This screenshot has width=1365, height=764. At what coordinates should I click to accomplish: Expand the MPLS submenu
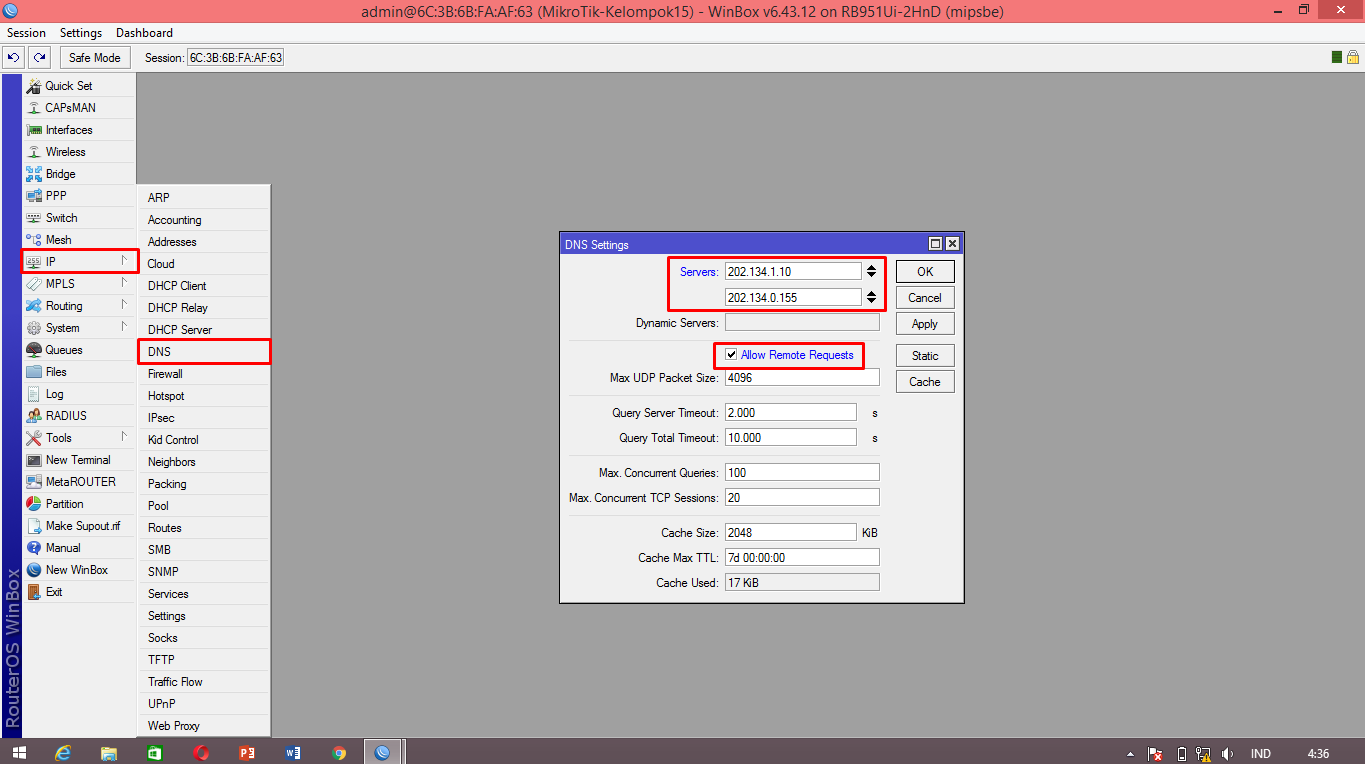pos(79,284)
